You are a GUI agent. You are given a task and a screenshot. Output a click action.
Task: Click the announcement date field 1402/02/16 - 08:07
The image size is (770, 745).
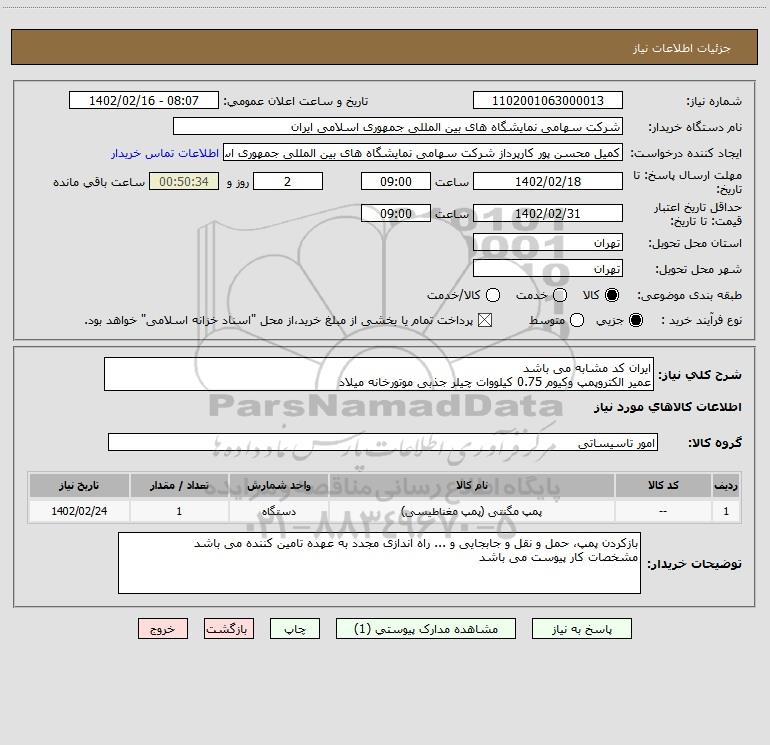click(x=144, y=101)
